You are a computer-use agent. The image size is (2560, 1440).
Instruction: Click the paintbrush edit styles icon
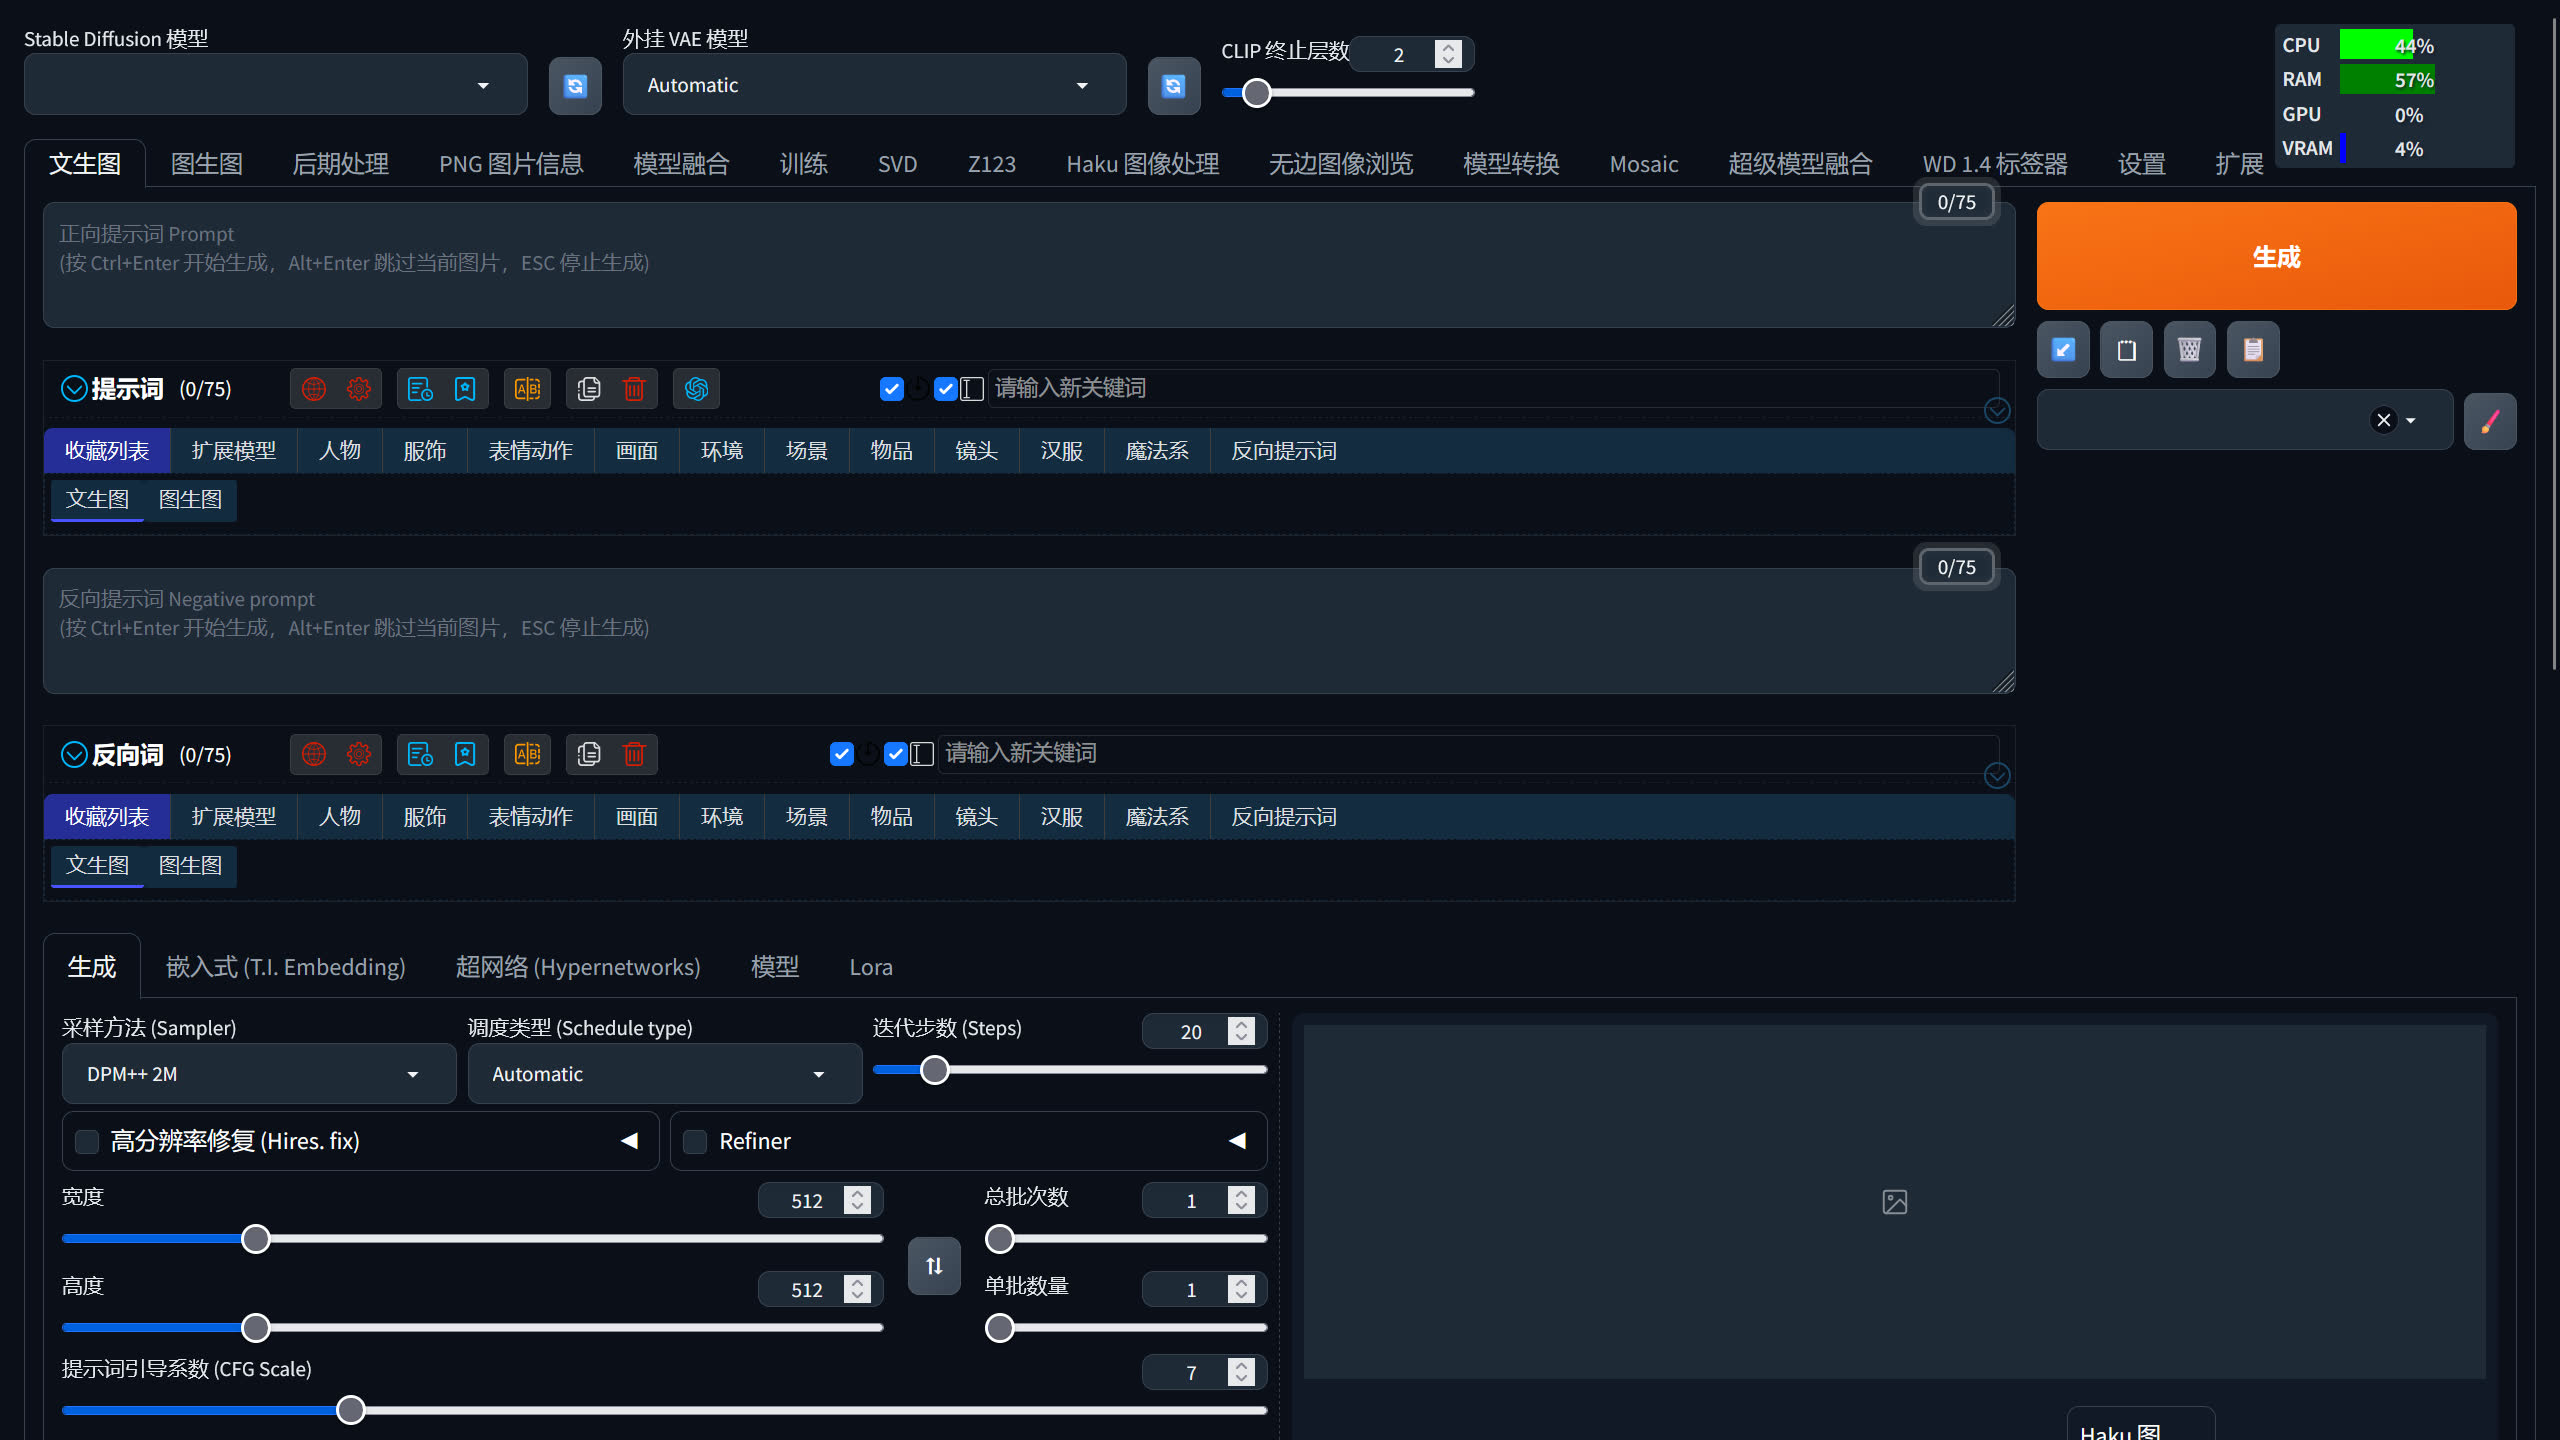click(2490, 421)
